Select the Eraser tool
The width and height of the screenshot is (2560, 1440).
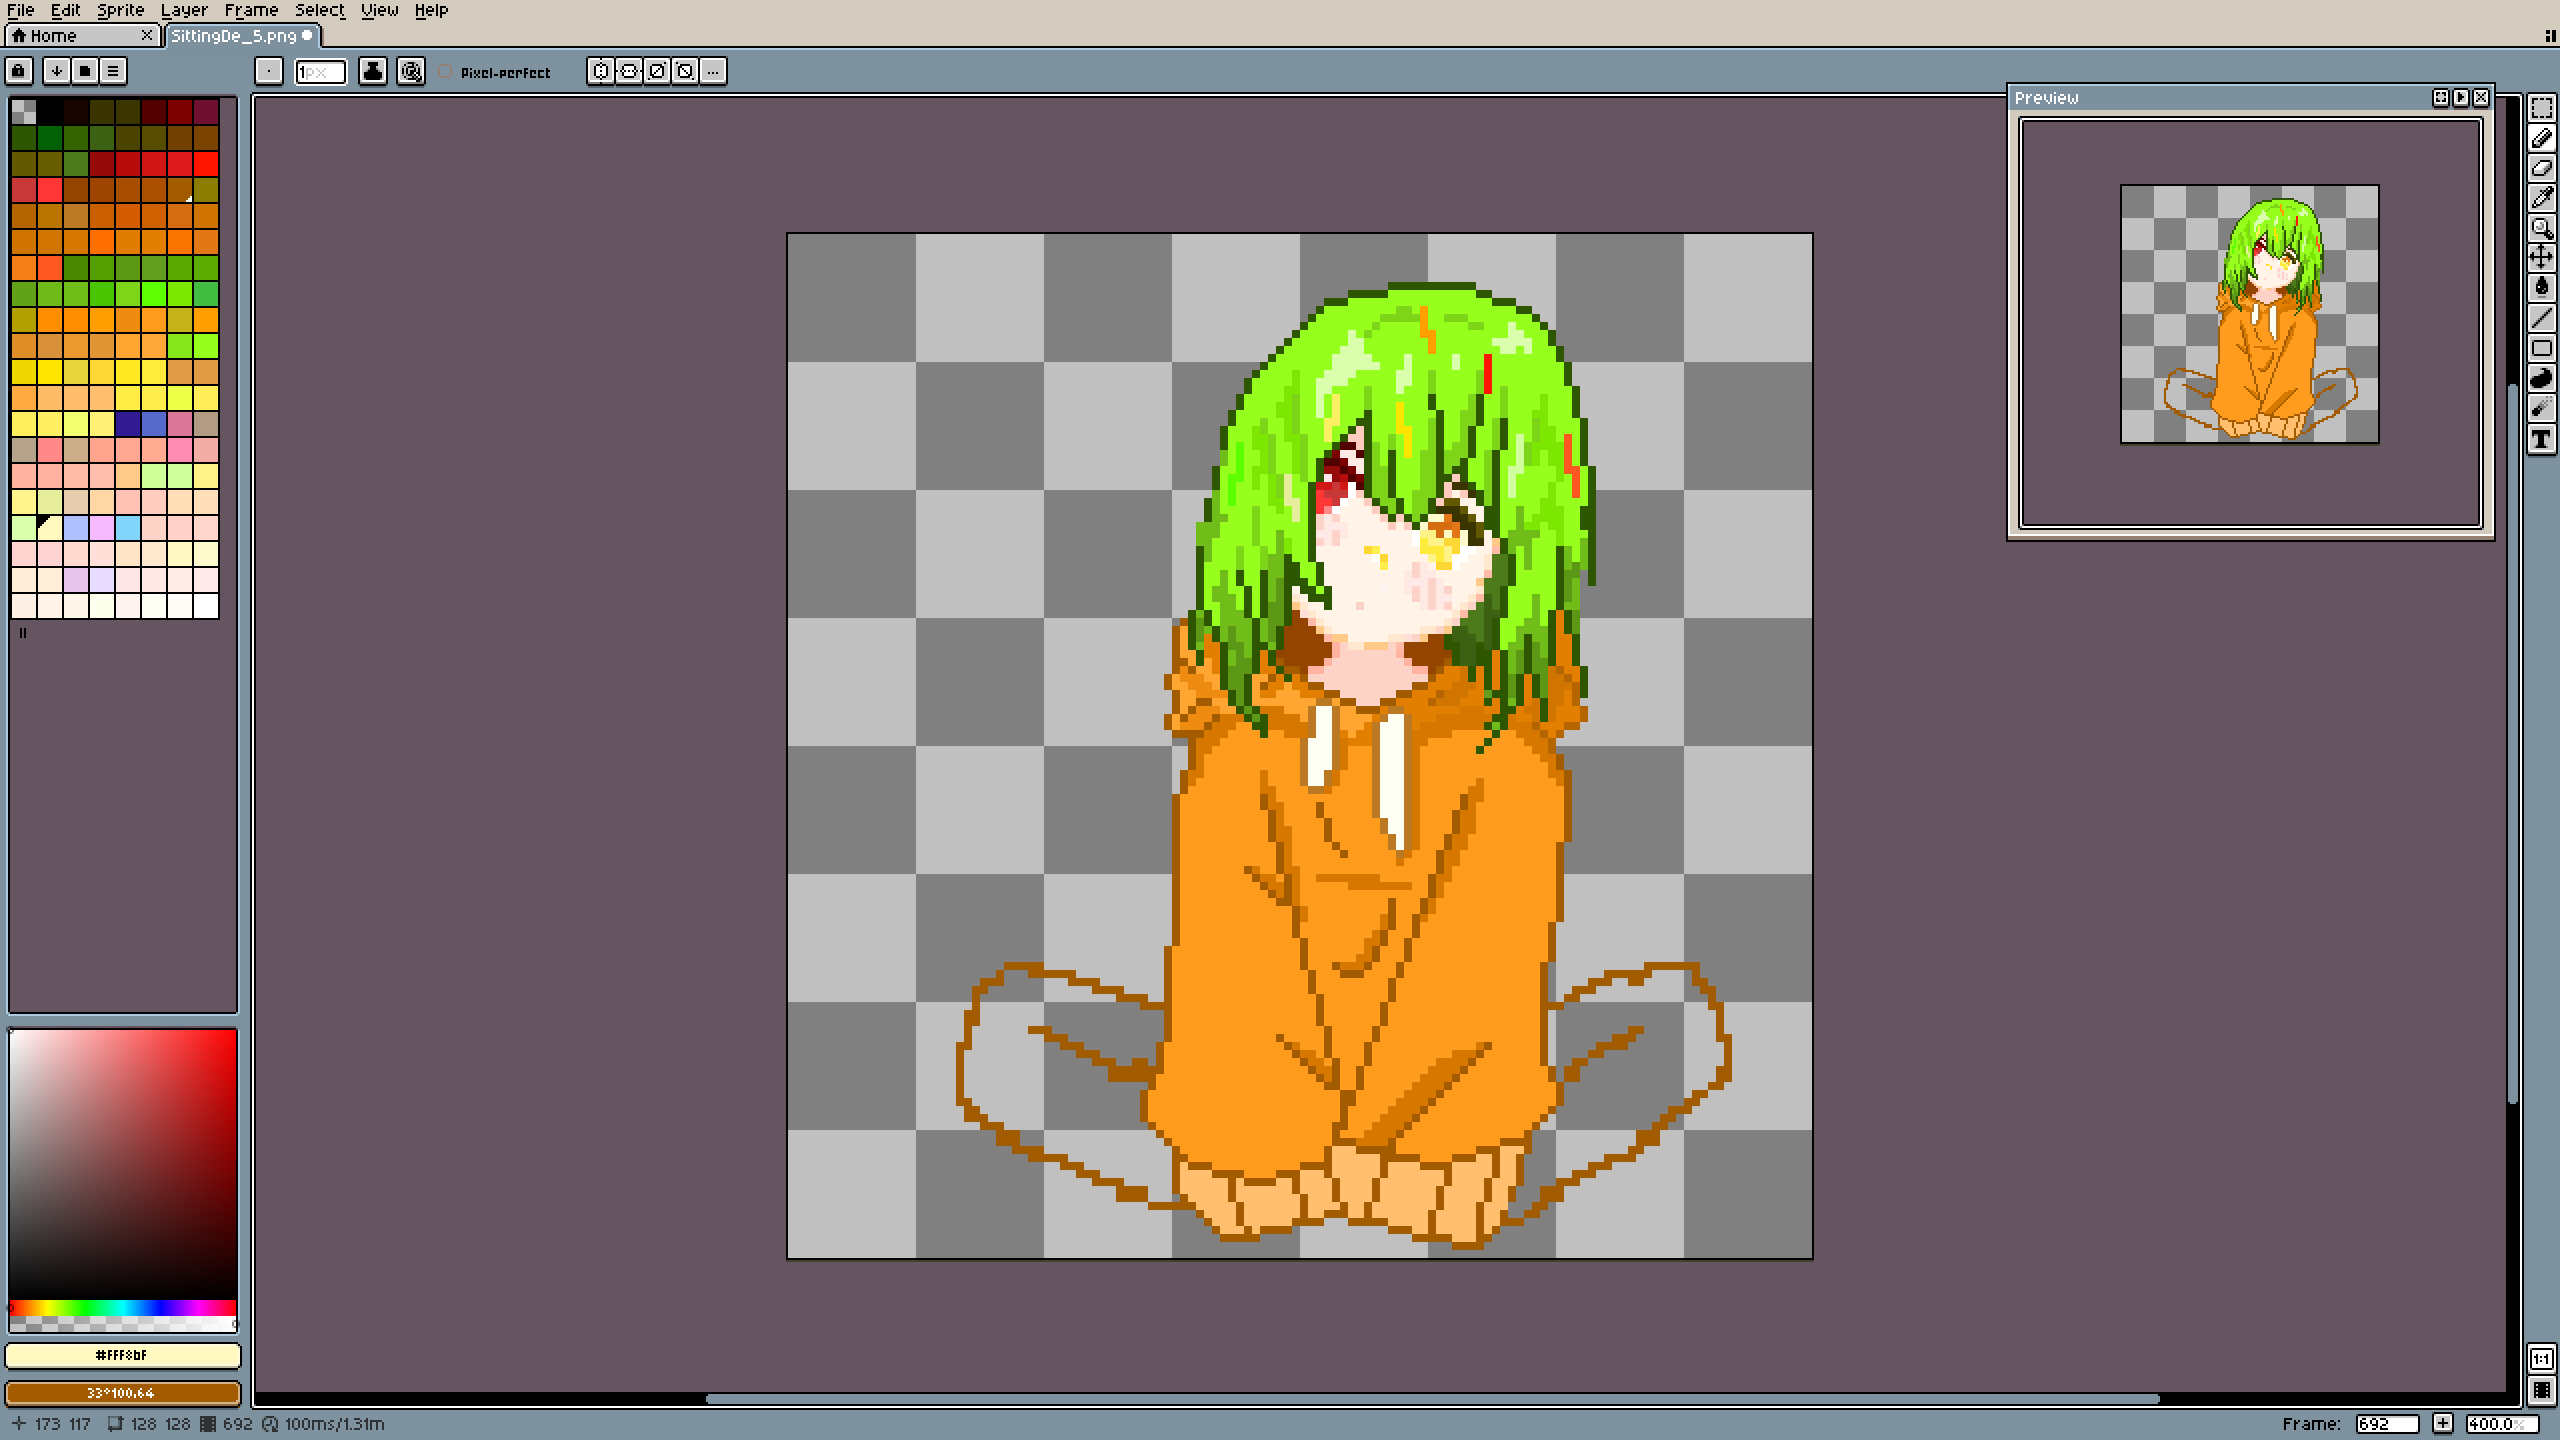pos(2541,168)
